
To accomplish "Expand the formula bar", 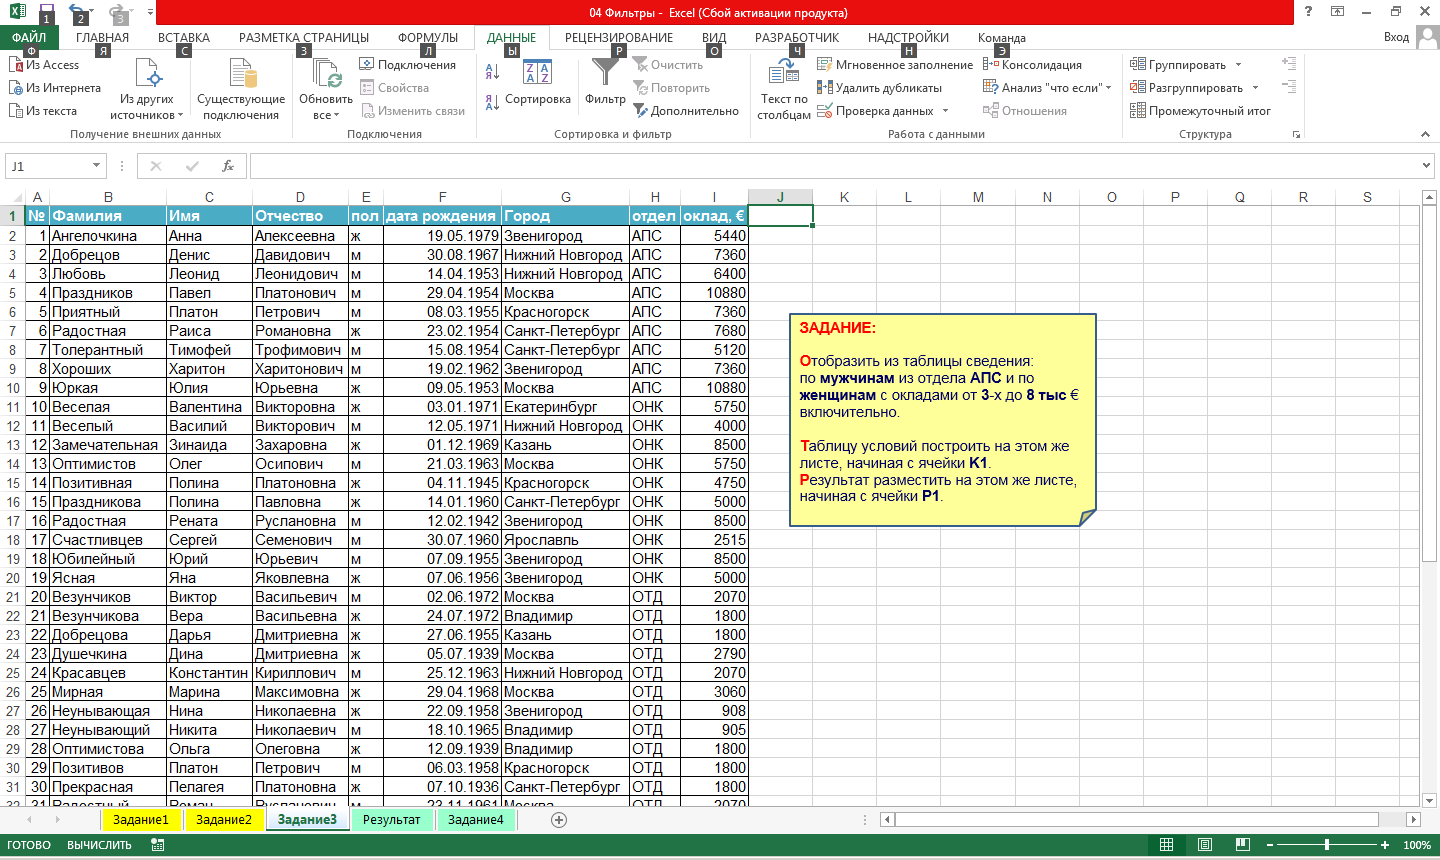I will pos(1426,166).
